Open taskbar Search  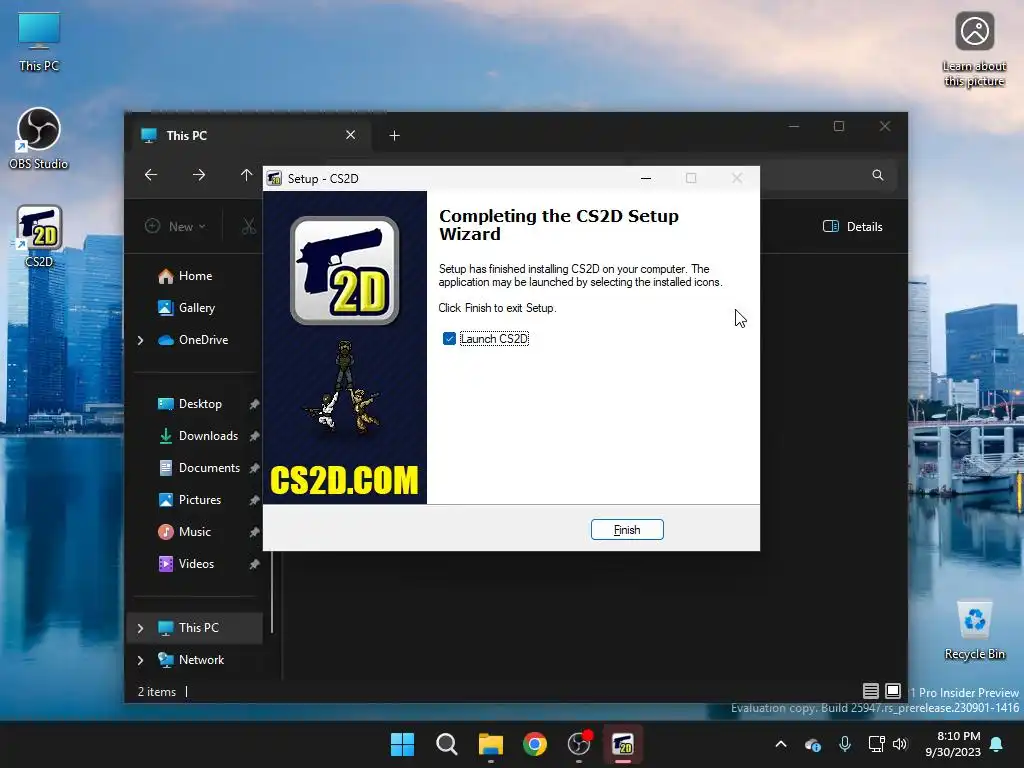pyautogui.click(x=447, y=744)
